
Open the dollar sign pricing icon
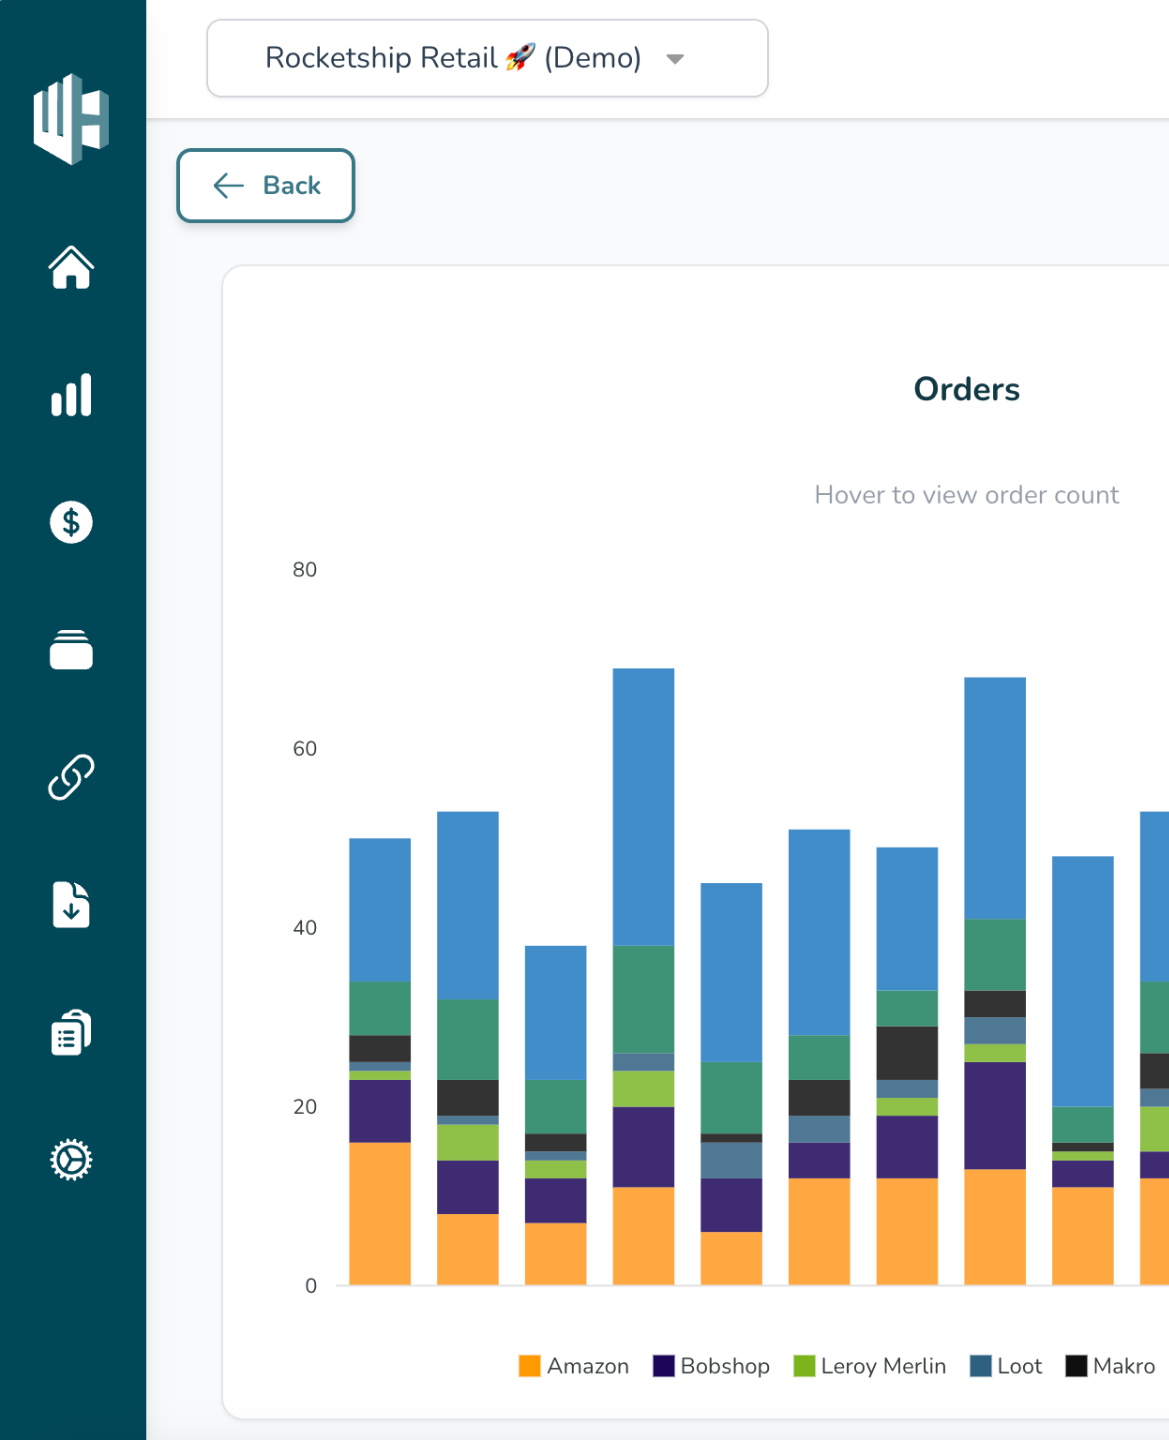pyautogui.click(x=71, y=522)
